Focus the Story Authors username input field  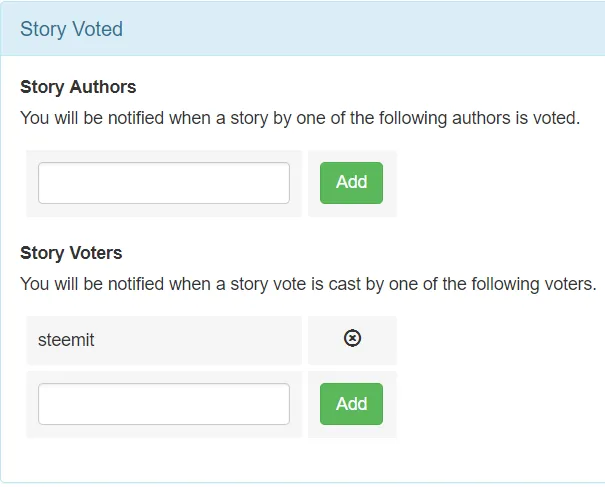click(164, 183)
